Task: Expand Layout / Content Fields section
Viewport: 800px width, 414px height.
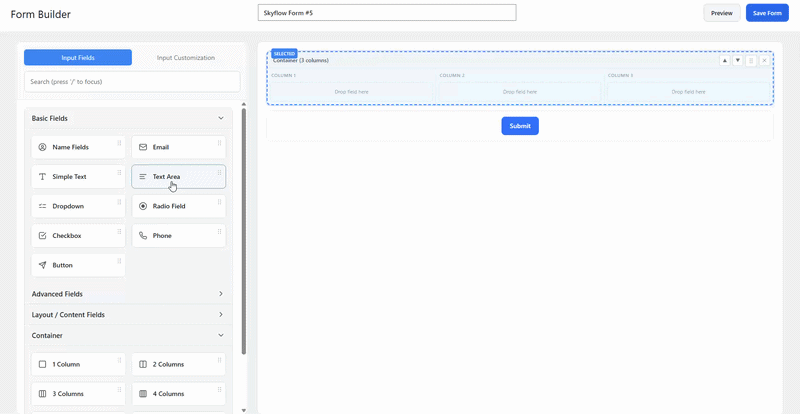Action: click(x=128, y=314)
